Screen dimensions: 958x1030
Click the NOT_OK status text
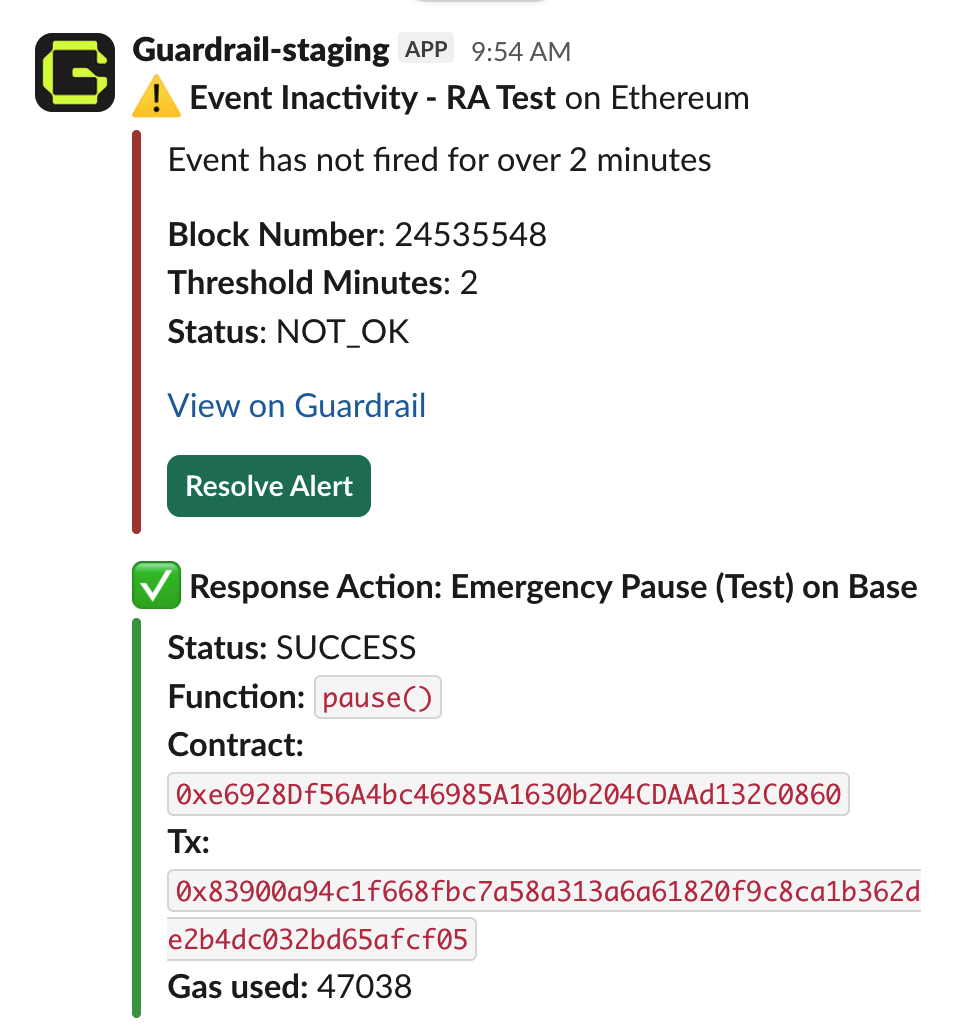point(341,331)
